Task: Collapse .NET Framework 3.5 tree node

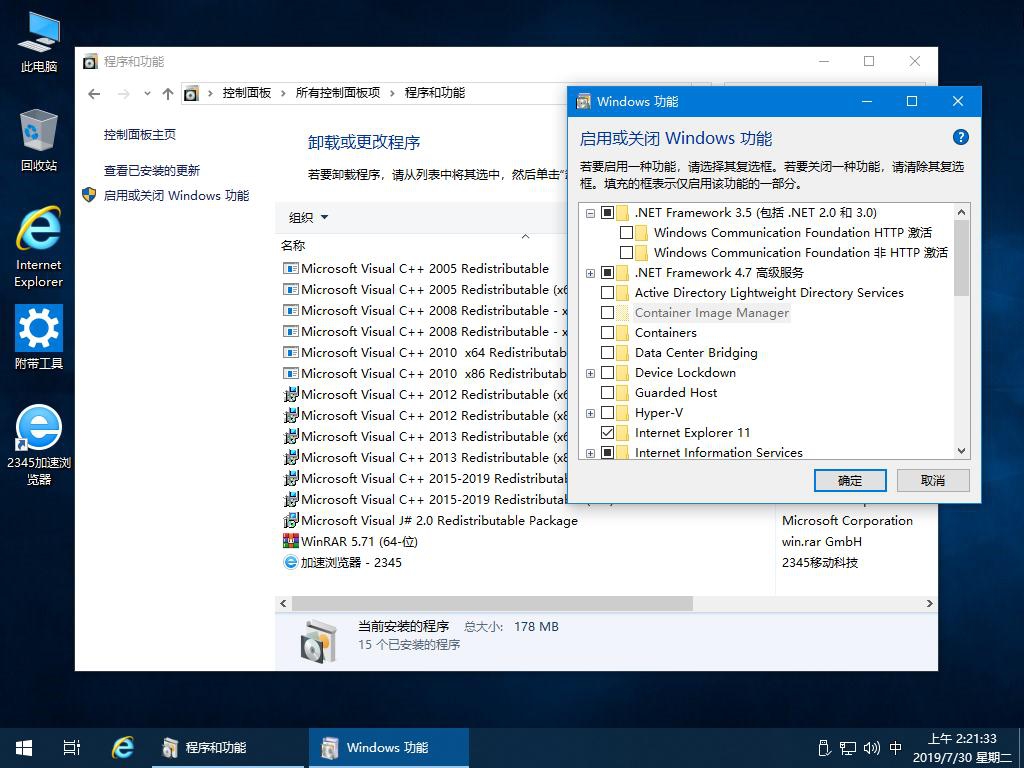Action: coord(590,212)
